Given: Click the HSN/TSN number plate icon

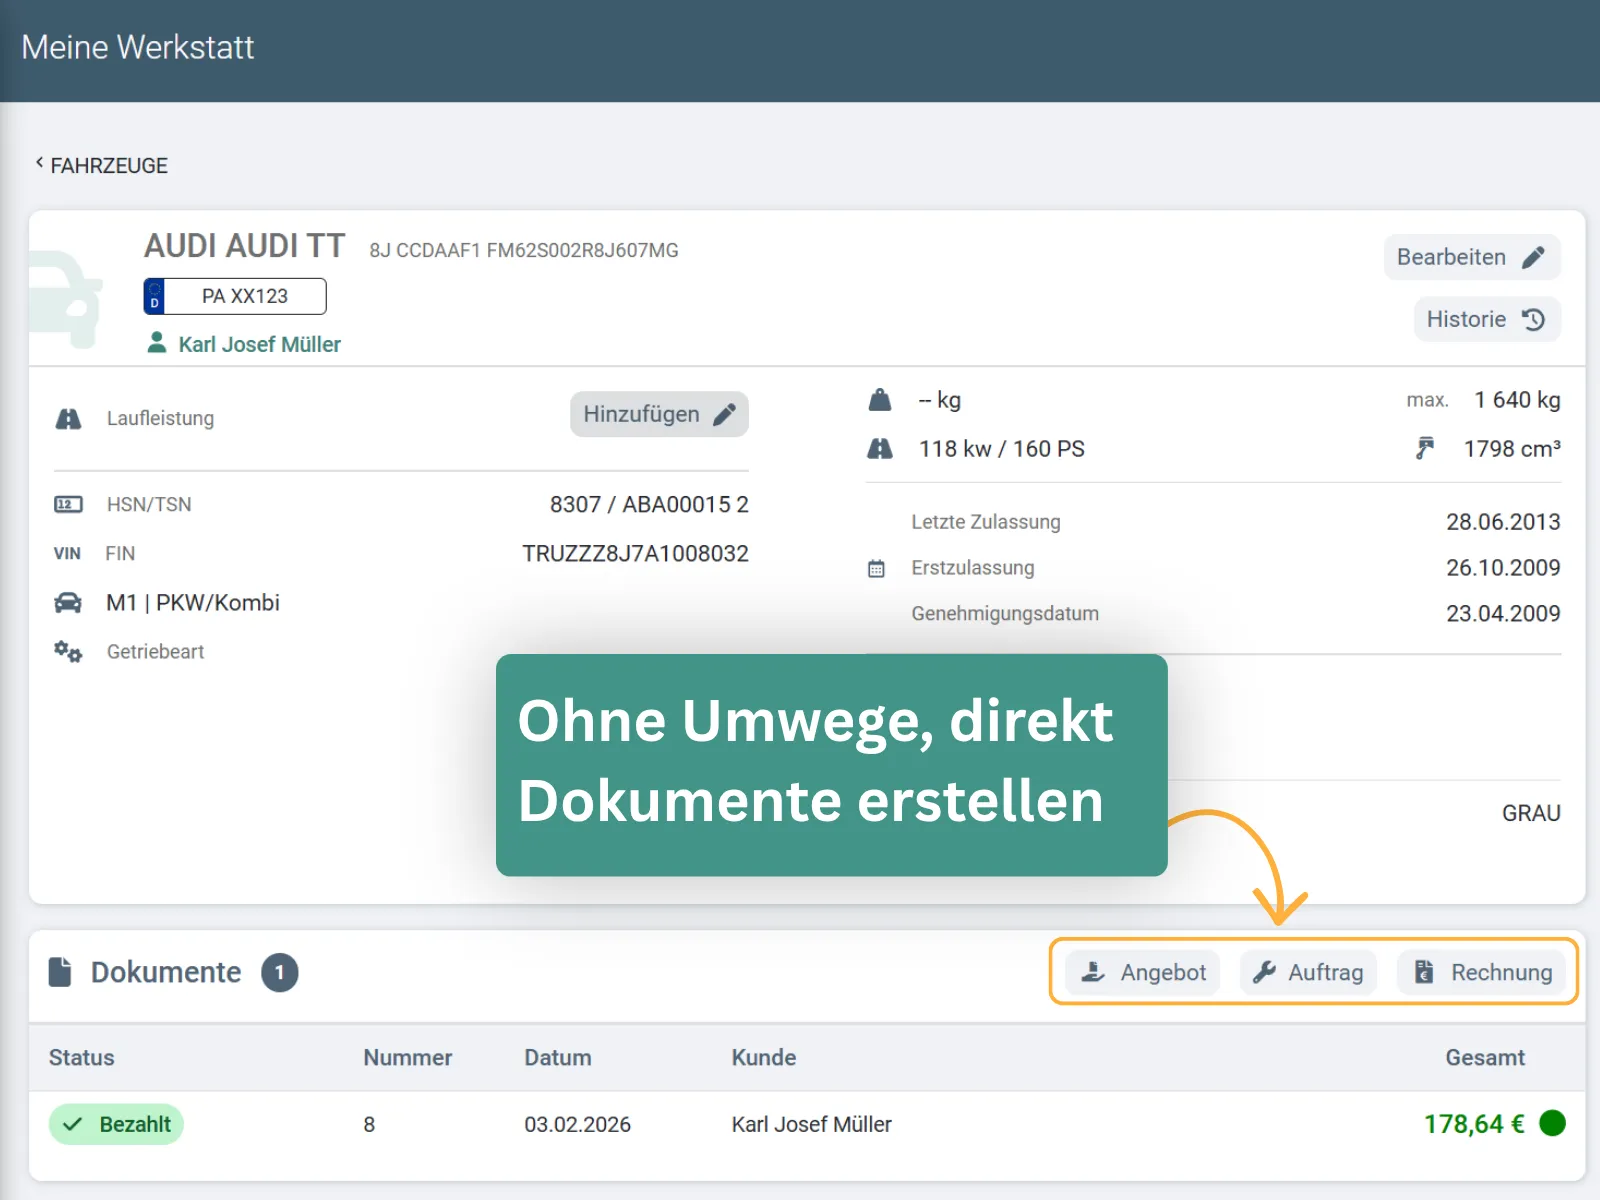Looking at the screenshot, I should [x=68, y=504].
